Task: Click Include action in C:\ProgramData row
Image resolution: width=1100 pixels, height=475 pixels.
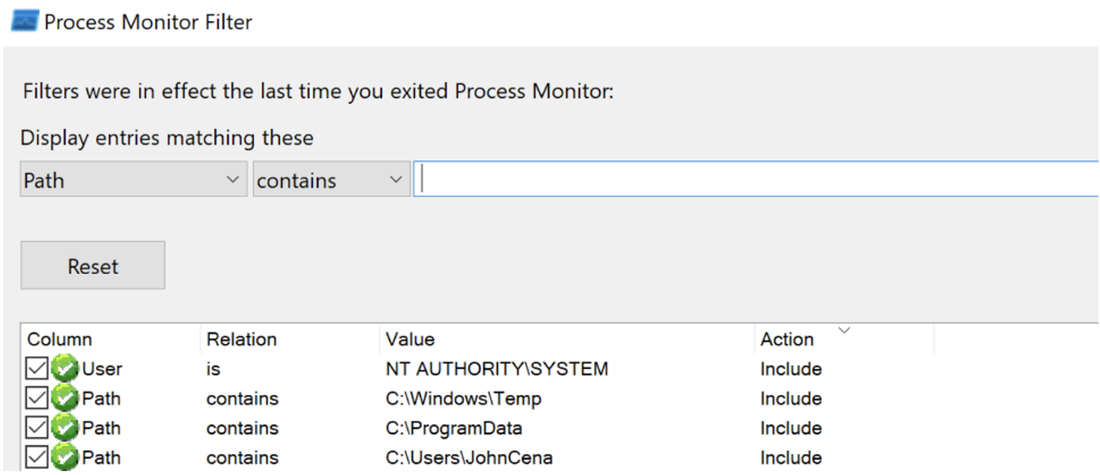Action: tap(791, 429)
